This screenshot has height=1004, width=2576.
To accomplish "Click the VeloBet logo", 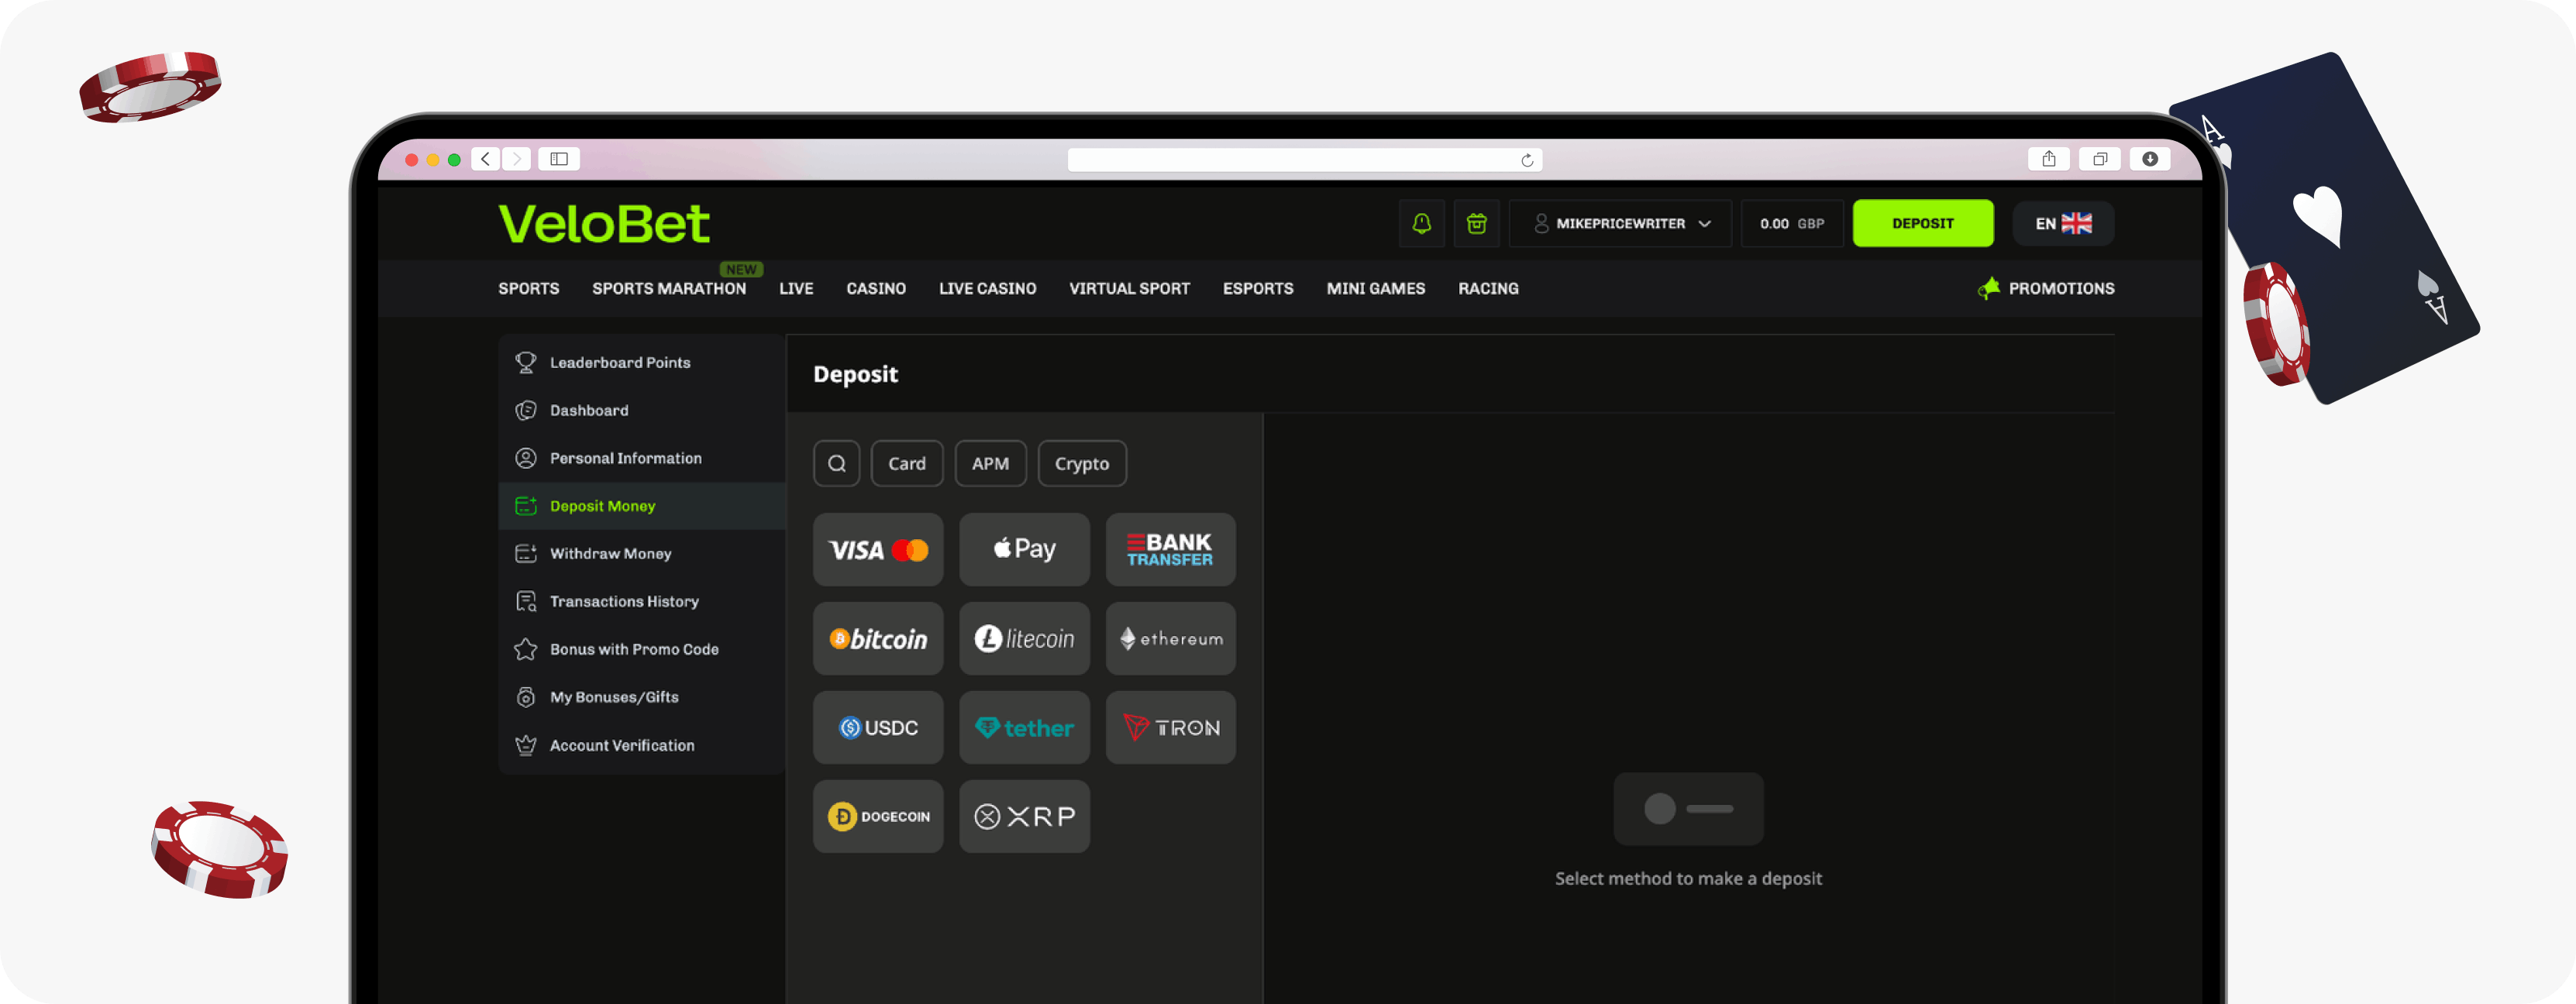I will tap(604, 224).
